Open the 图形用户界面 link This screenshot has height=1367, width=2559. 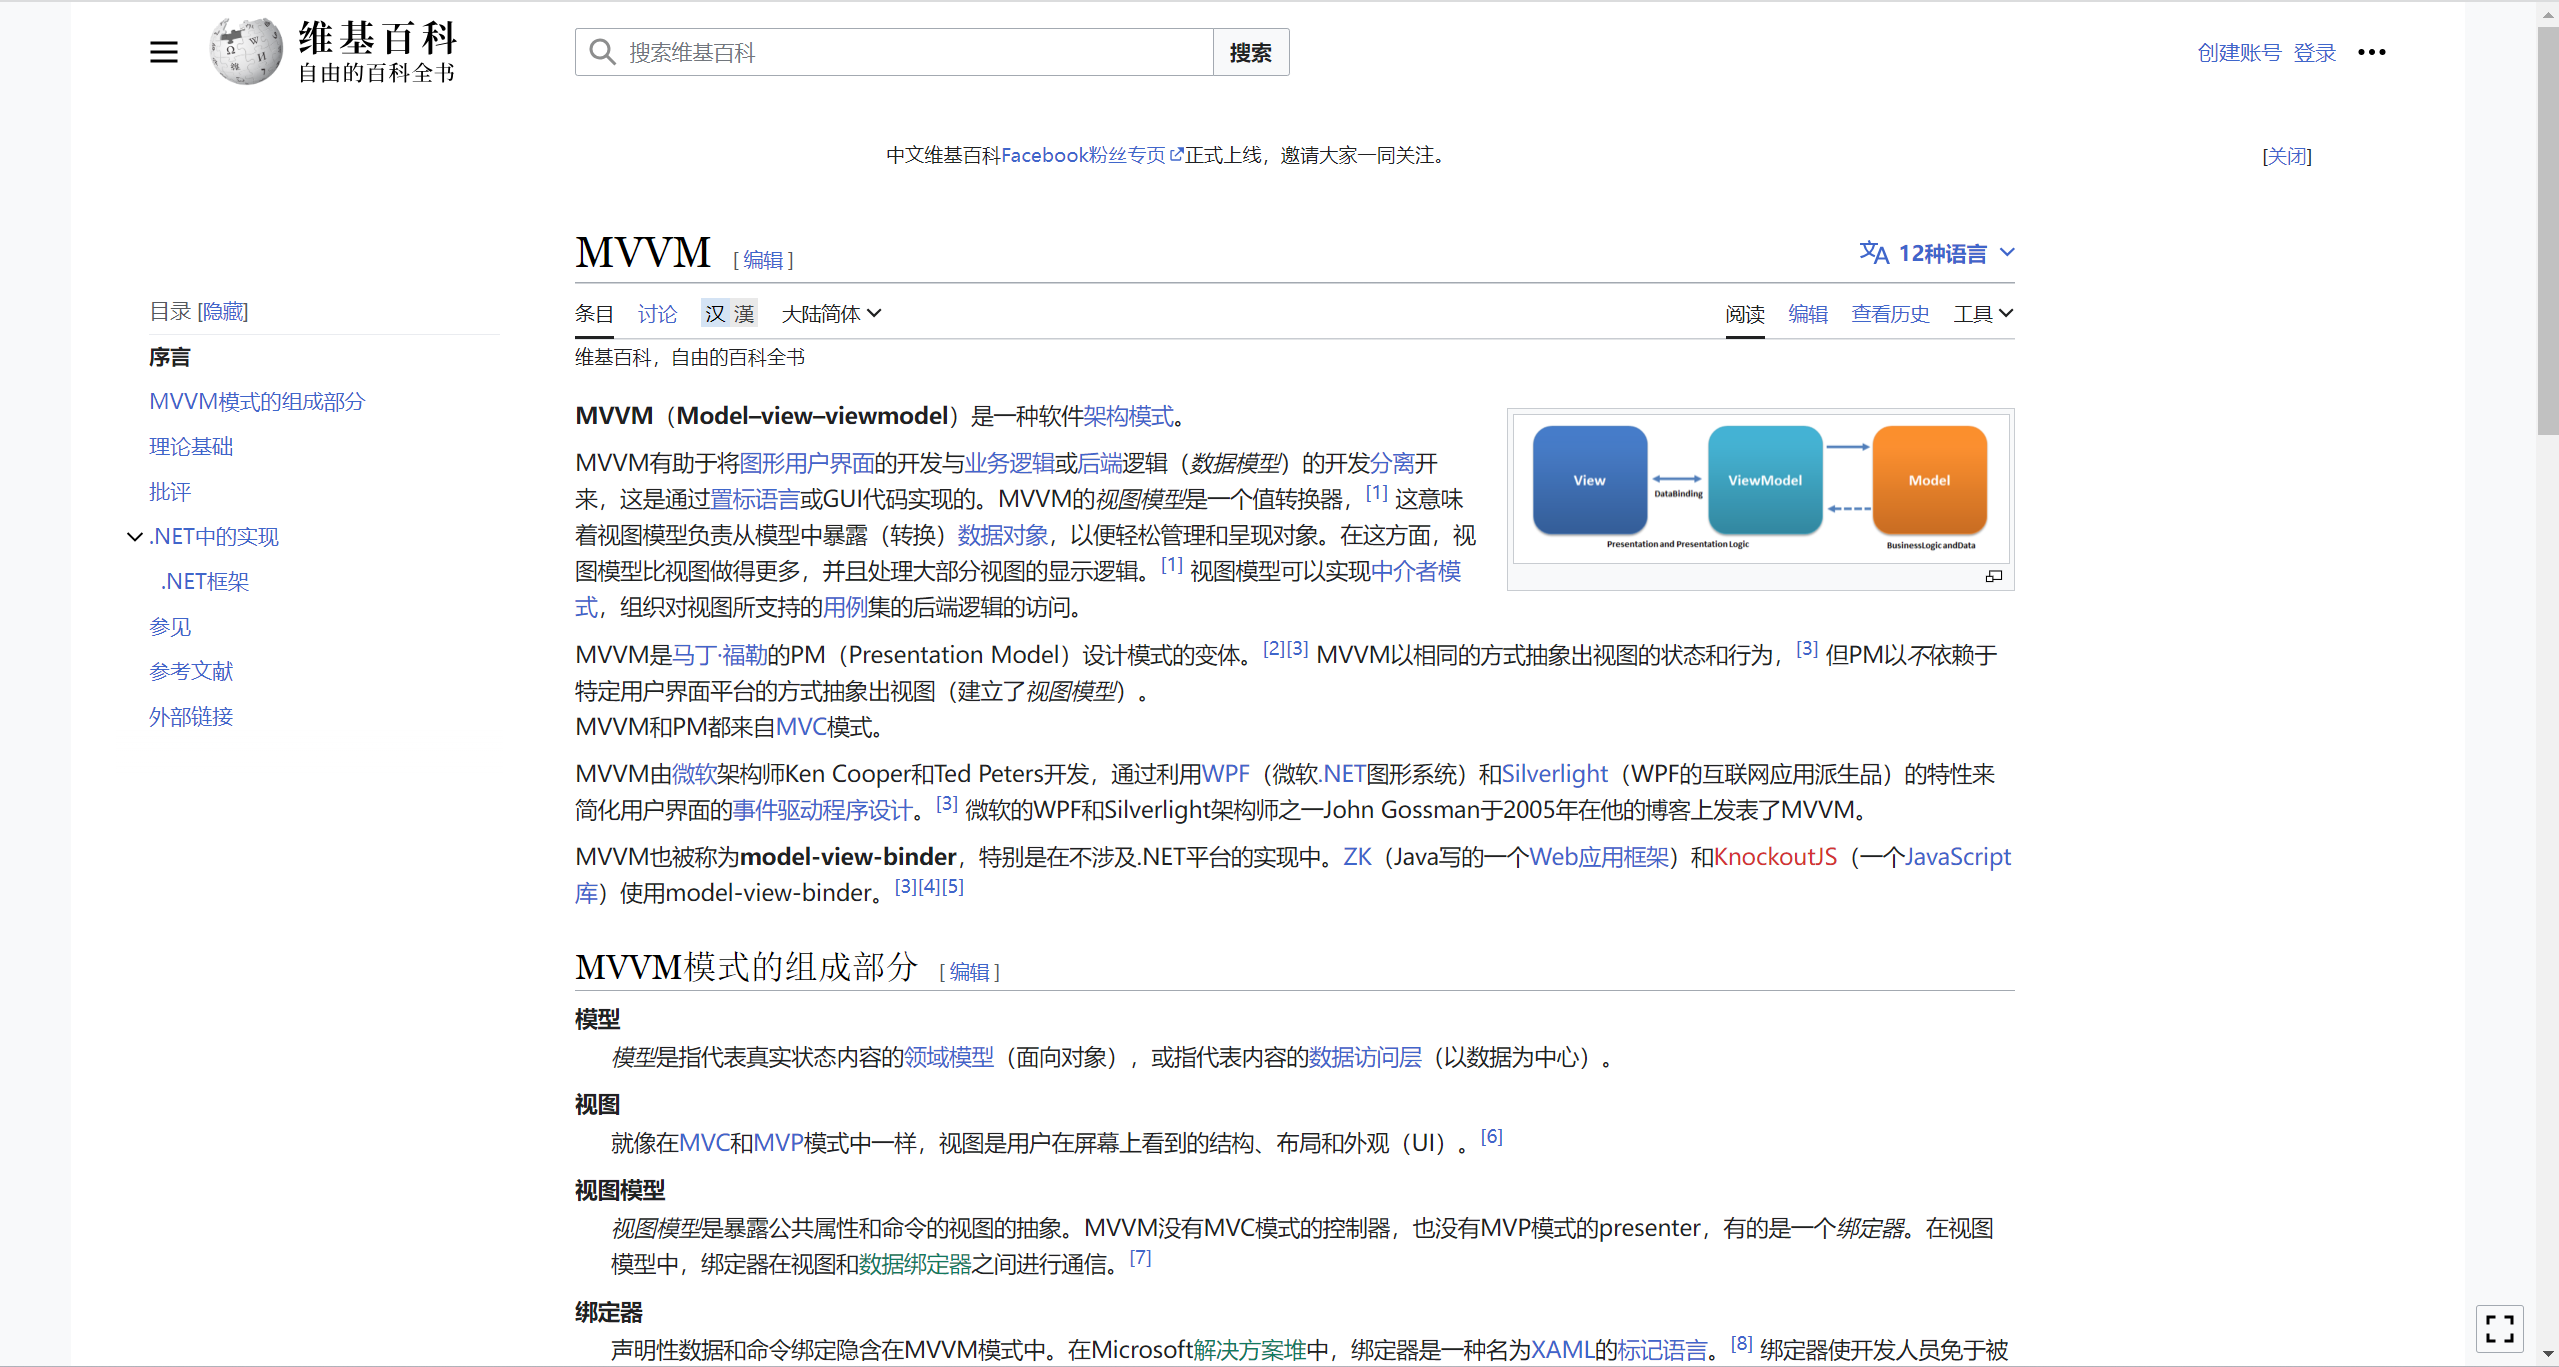coord(807,463)
